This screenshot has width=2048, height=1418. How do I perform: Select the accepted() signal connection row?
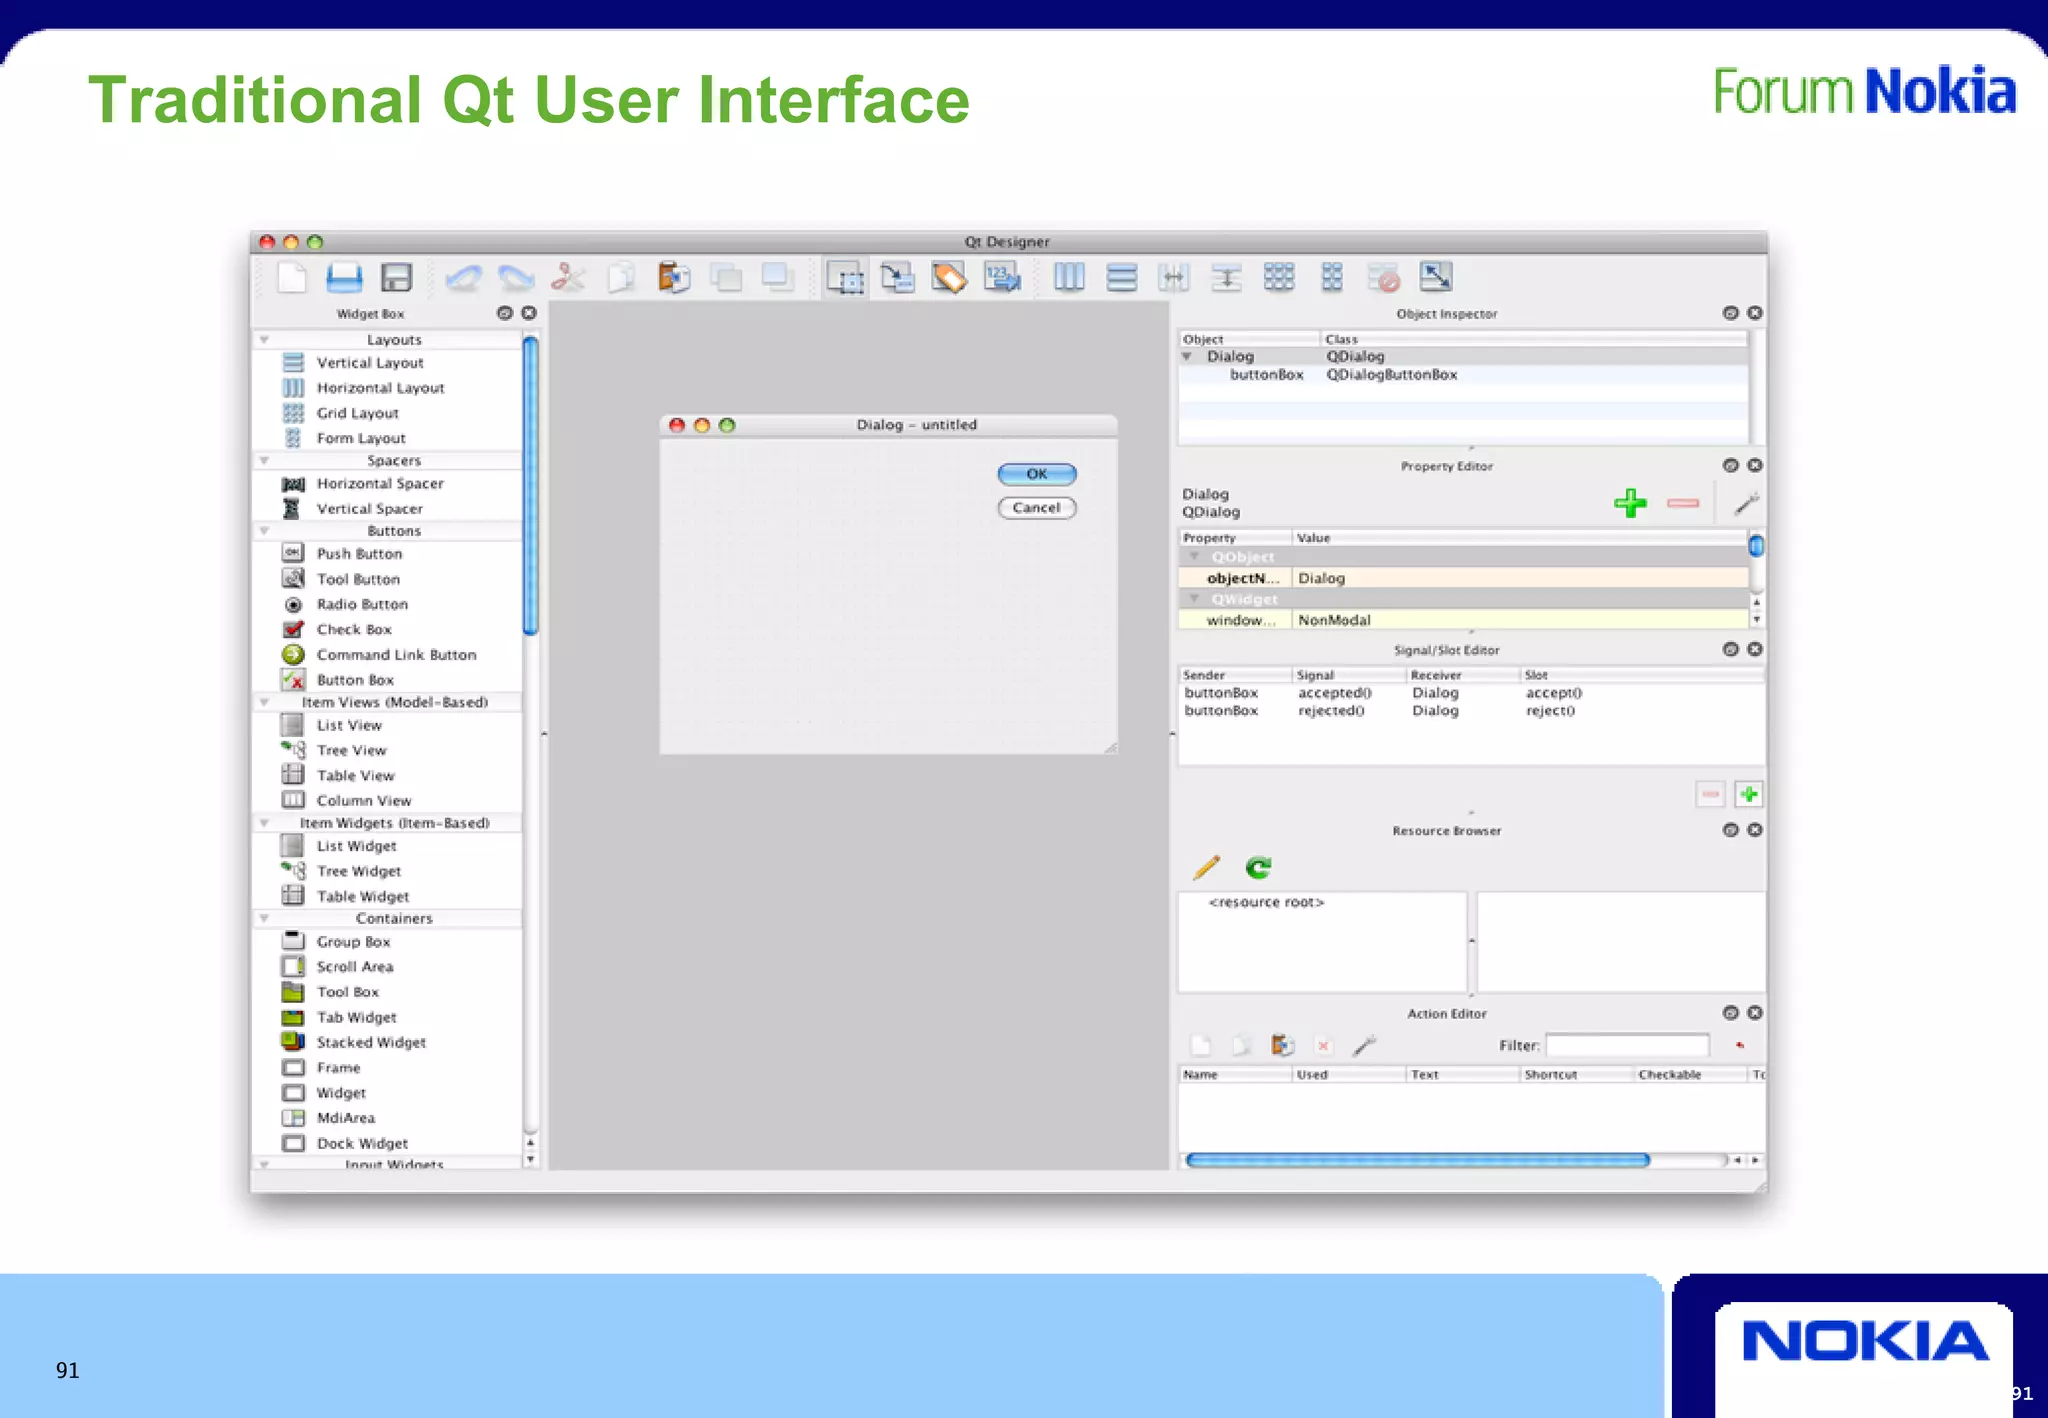pos(1470,693)
